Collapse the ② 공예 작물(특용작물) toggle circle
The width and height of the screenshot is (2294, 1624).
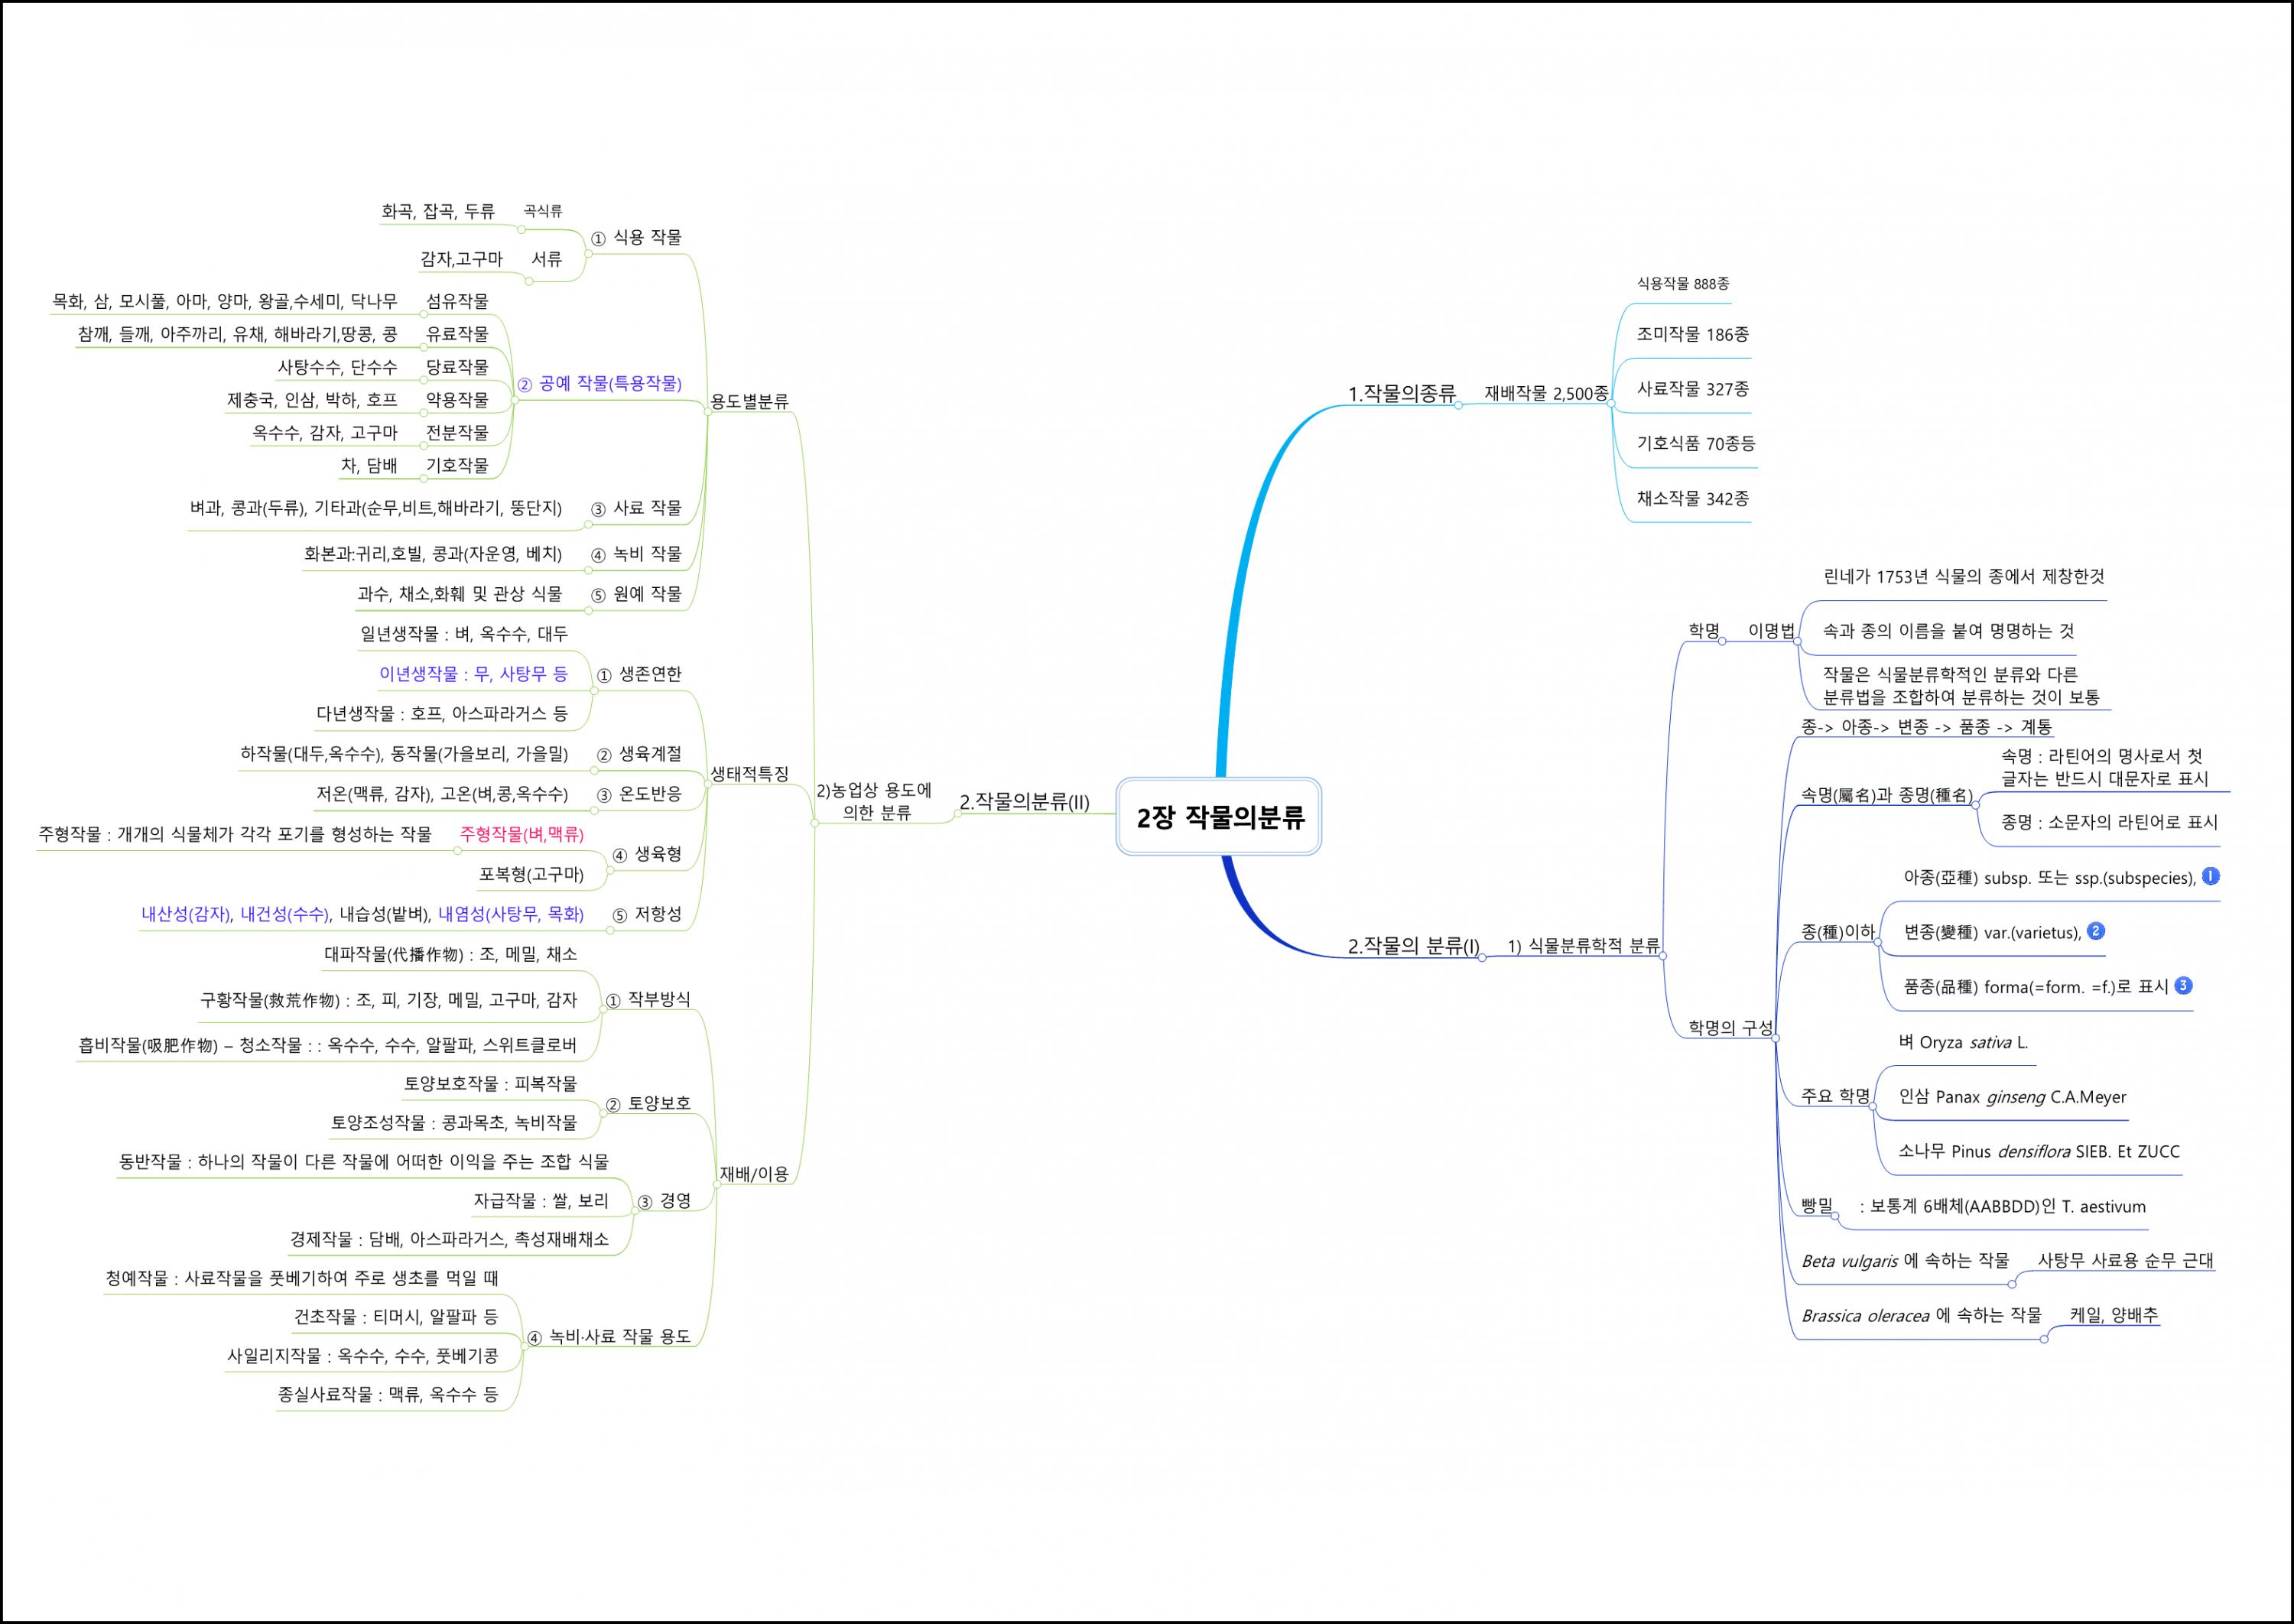tap(514, 400)
